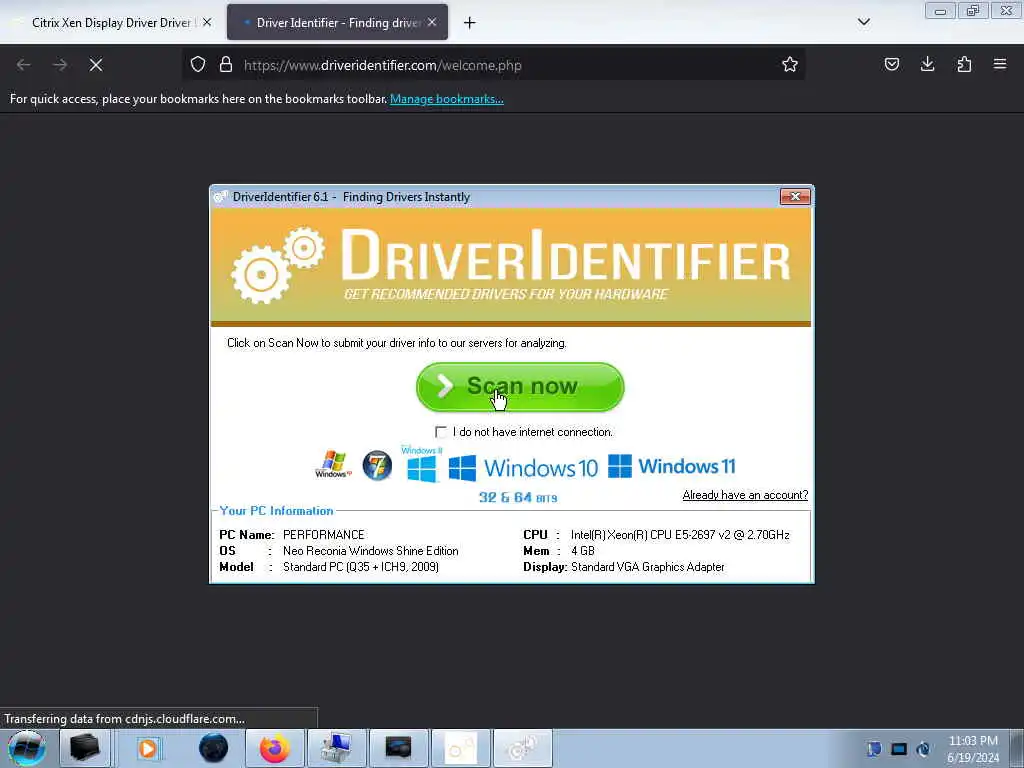Click the Windows 8 logo
This screenshot has width=1024, height=768.
coord(421,465)
